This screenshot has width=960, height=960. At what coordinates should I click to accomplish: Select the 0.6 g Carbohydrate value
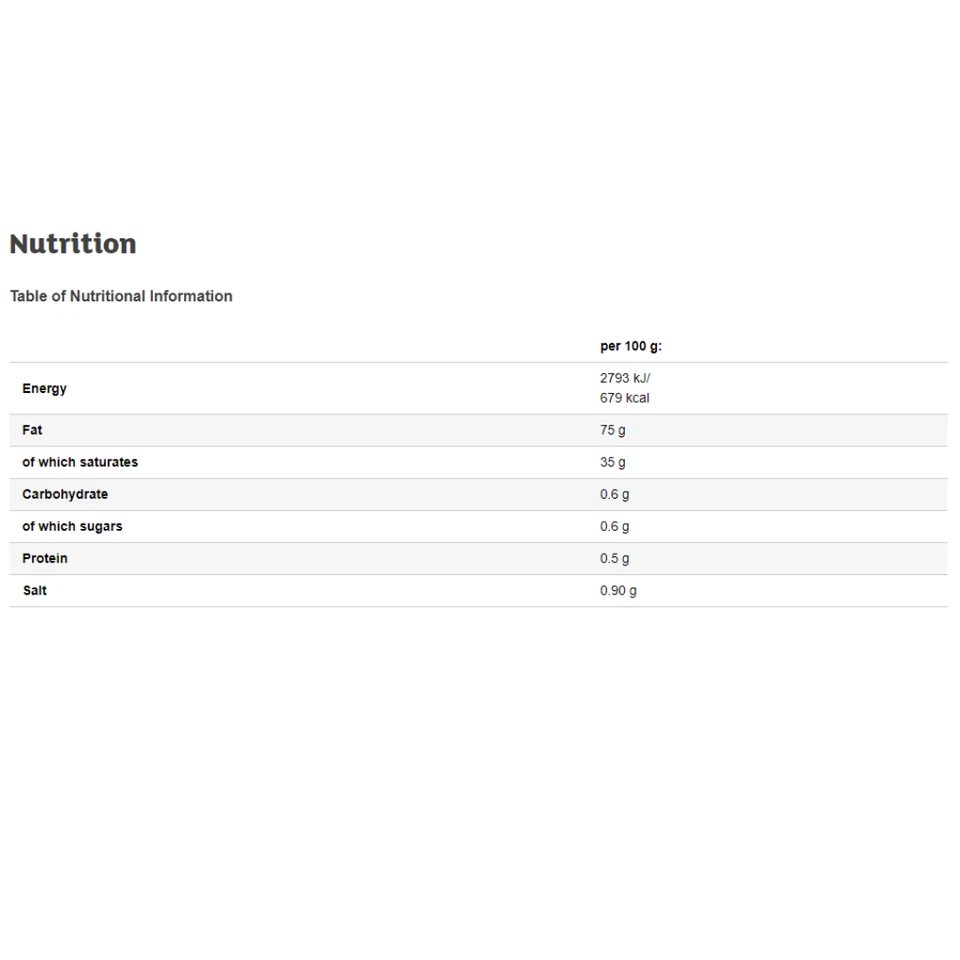[x=615, y=494]
